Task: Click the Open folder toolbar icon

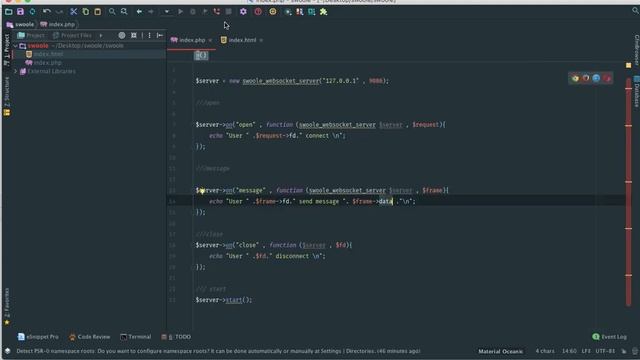Action: pos(9,12)
